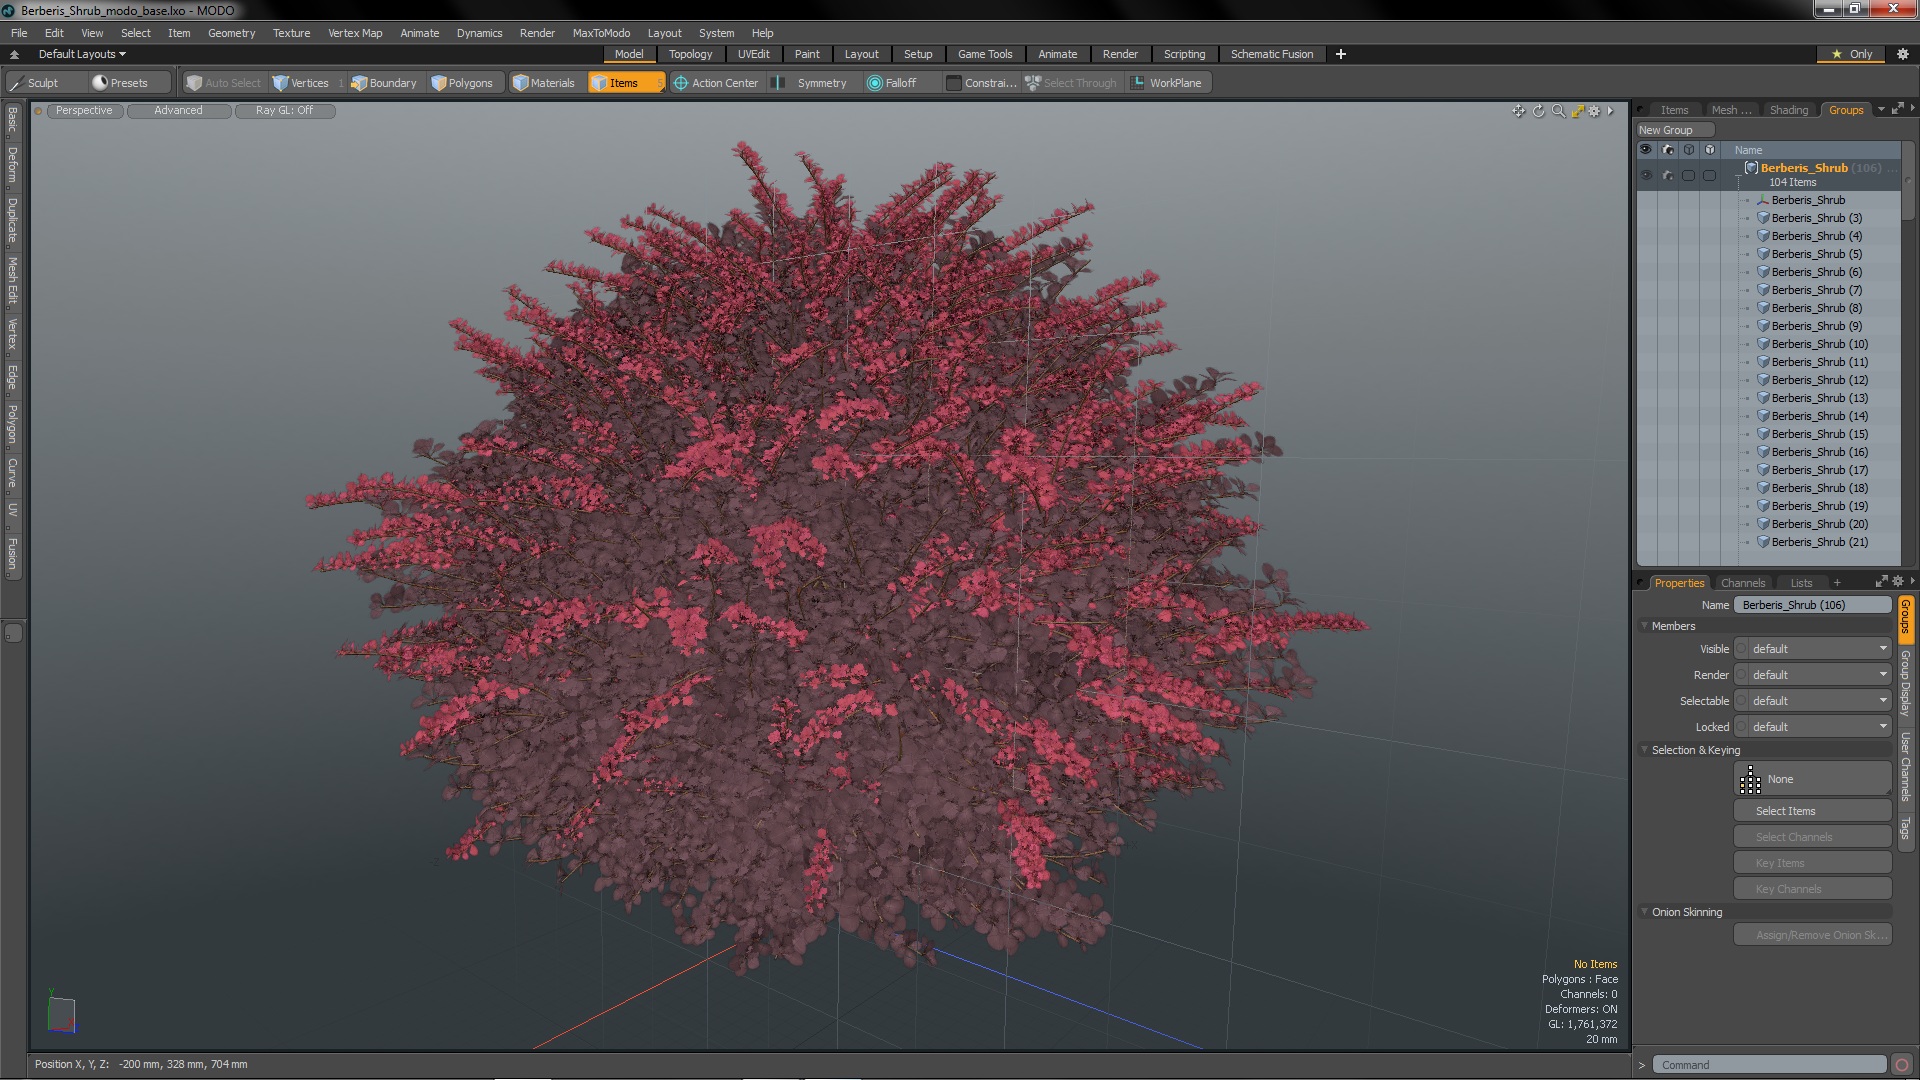Open the vertical Group Display side tab
This screenshot has height=1080, width=1920.
click(x=1906, y=682)
